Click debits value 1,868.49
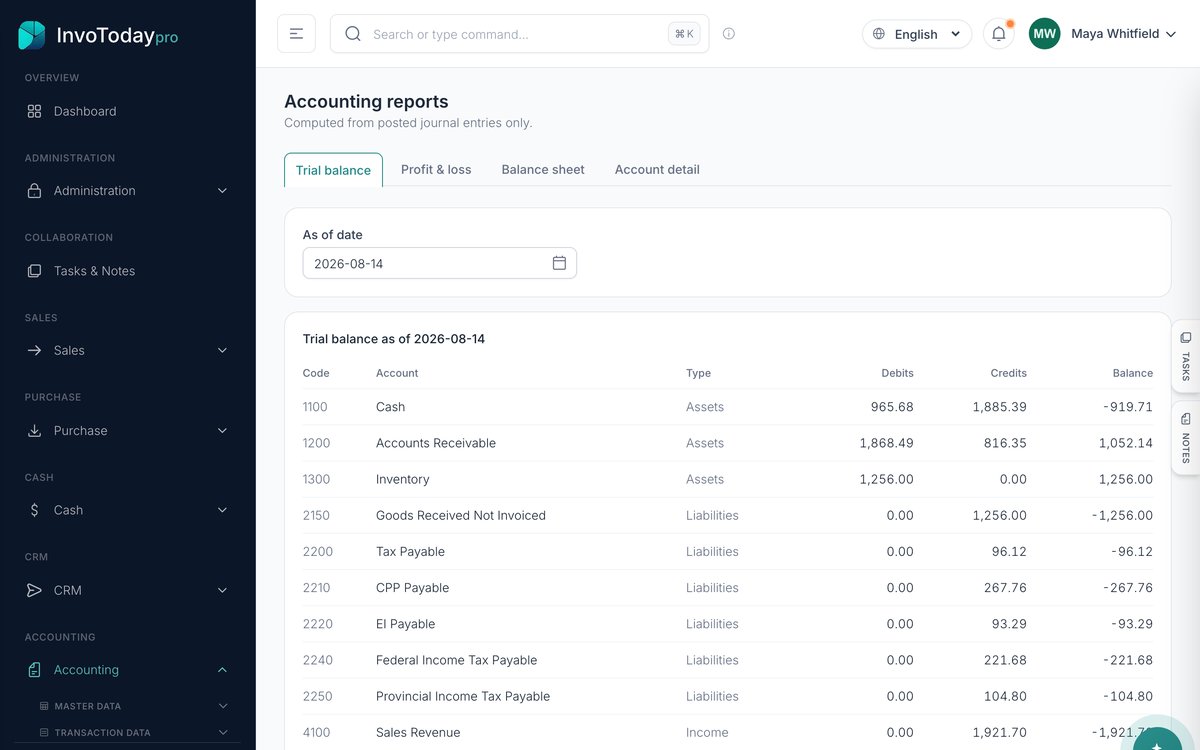Viewport: 1200px width, 750px height. pos(886,443)
